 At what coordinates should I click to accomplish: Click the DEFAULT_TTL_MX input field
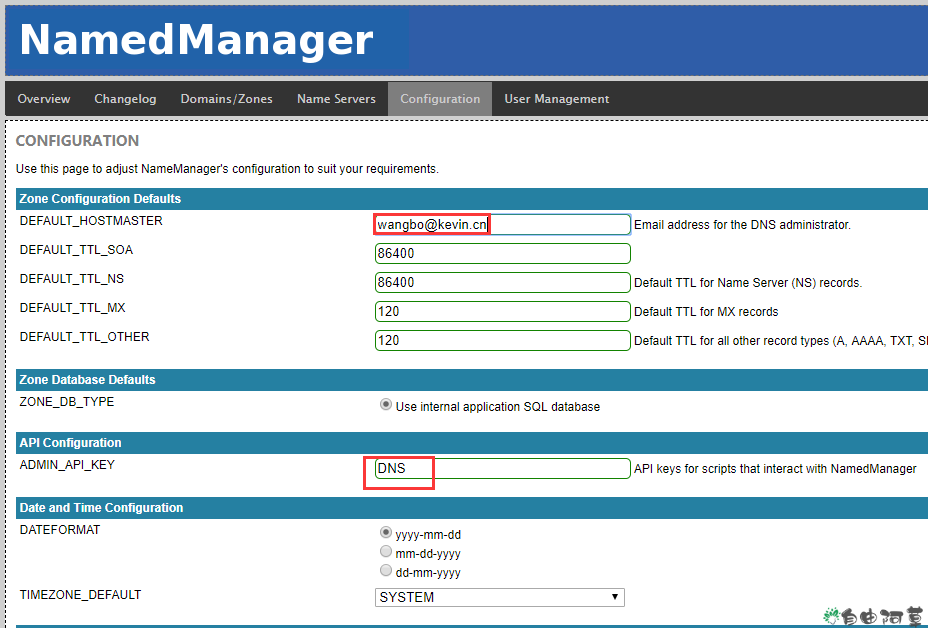click(x=502, y=311)
